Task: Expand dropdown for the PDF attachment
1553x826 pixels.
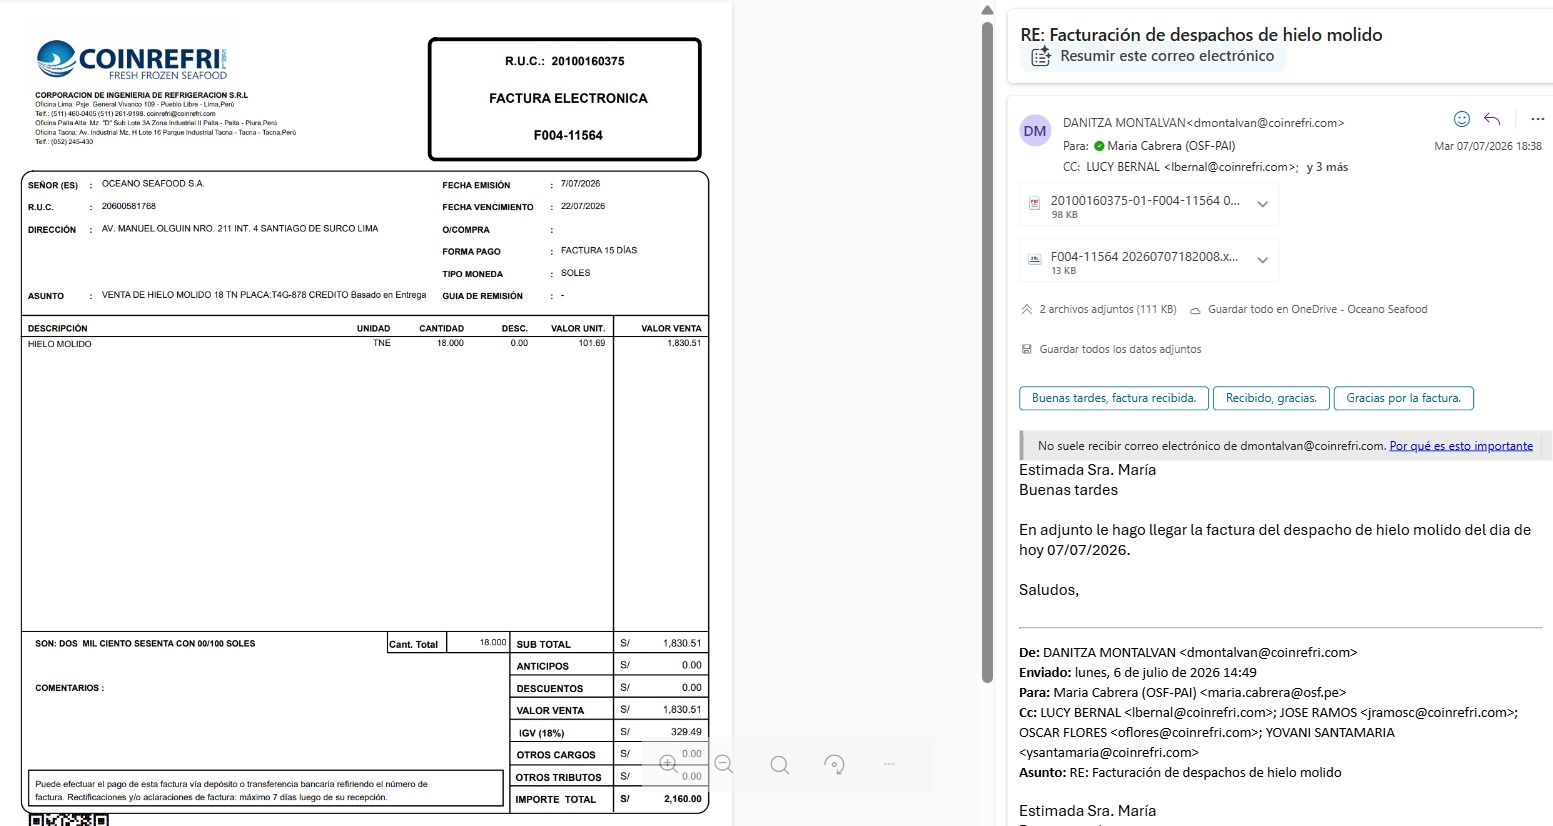Action: [x=1263, y=204]
